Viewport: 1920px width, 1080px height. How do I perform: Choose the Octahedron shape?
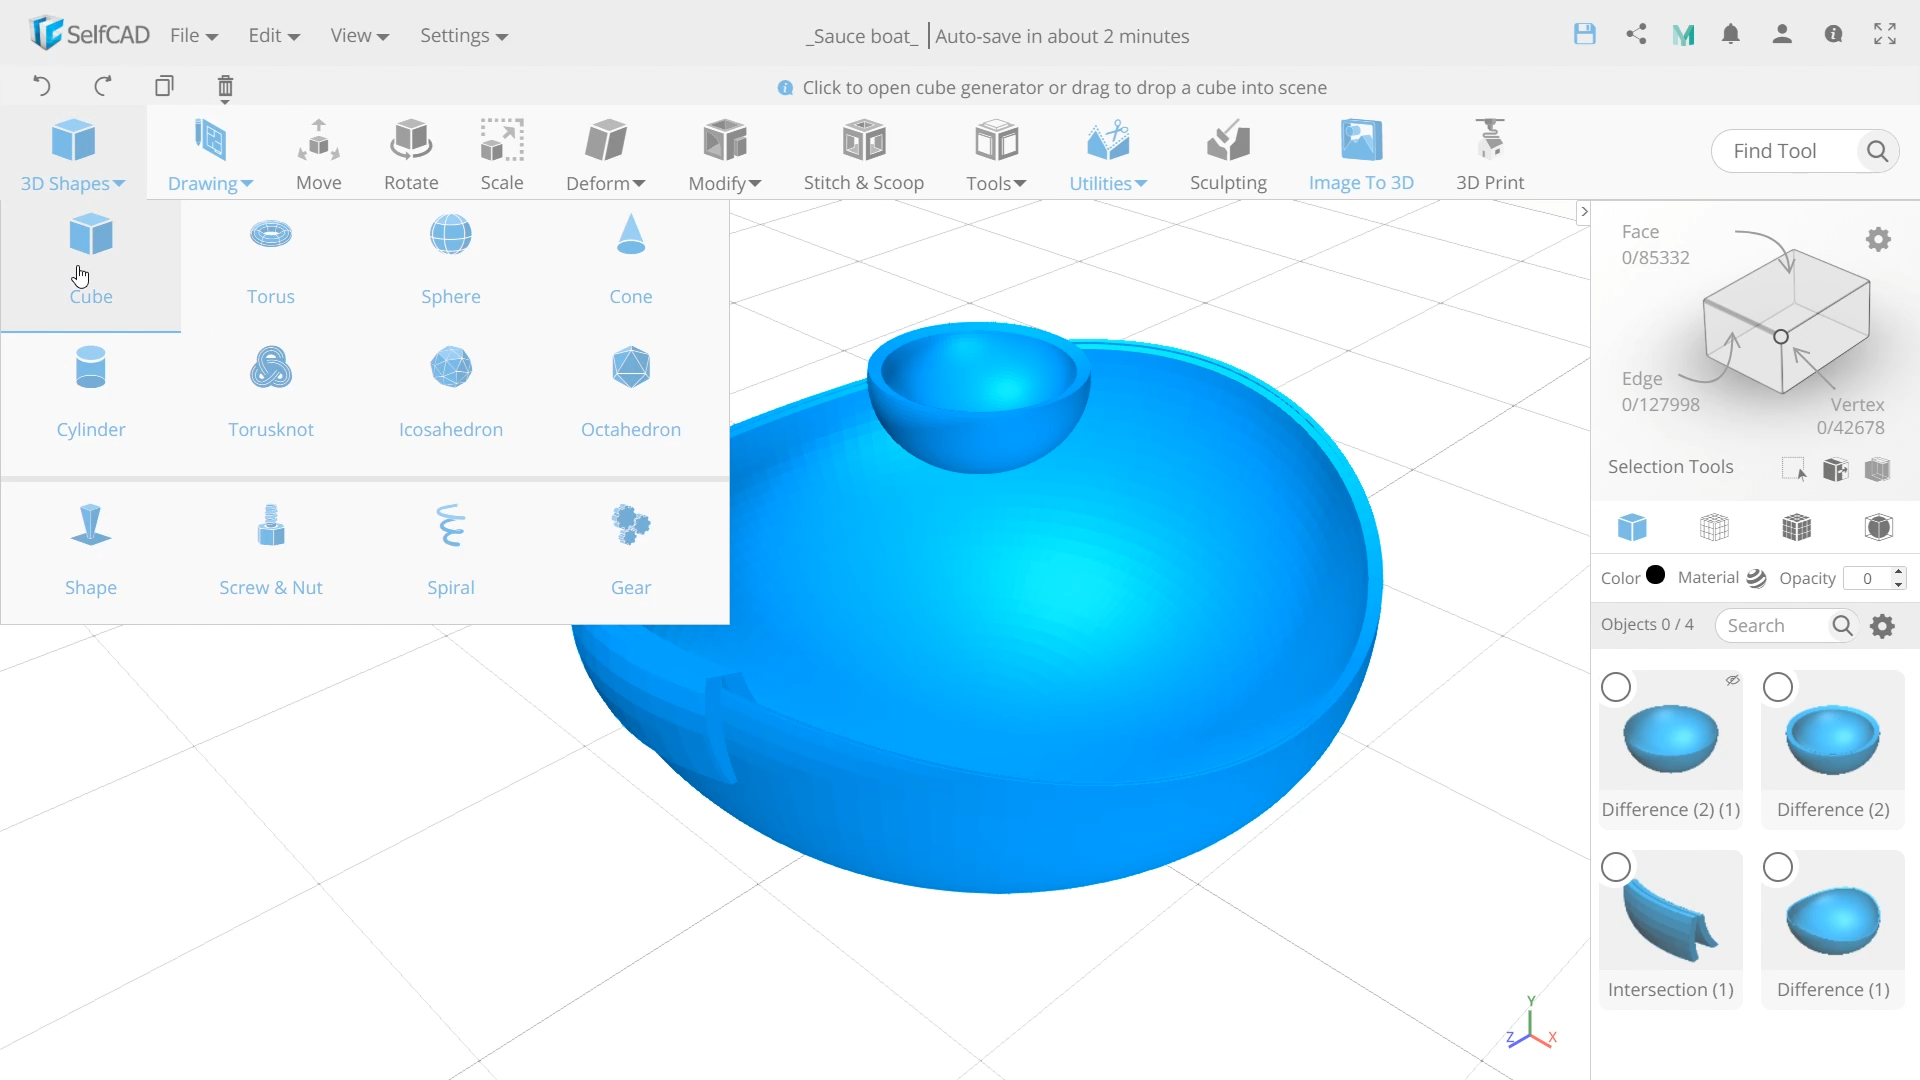[x=631, y=394]
